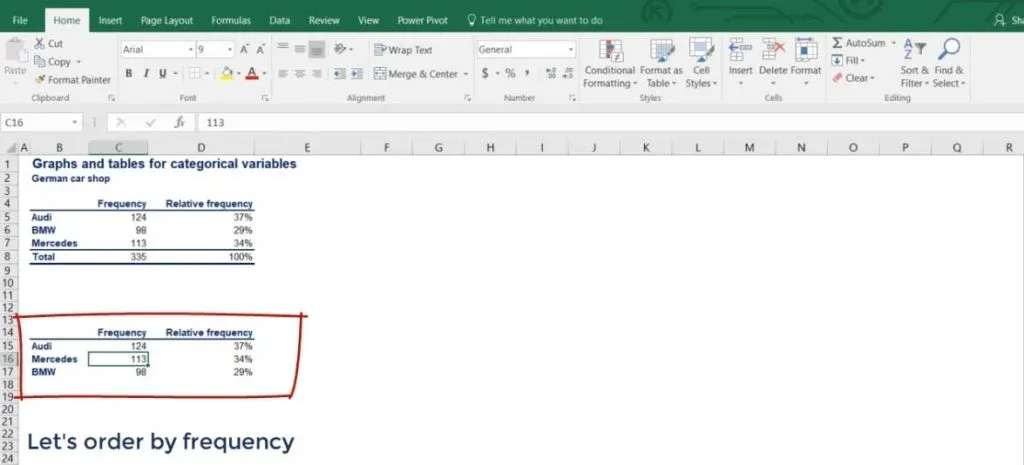Viewport: 1024px width, 465px height.
Task: Toggle Wrap Text for the cell
Action: click(x=403, y=50)
